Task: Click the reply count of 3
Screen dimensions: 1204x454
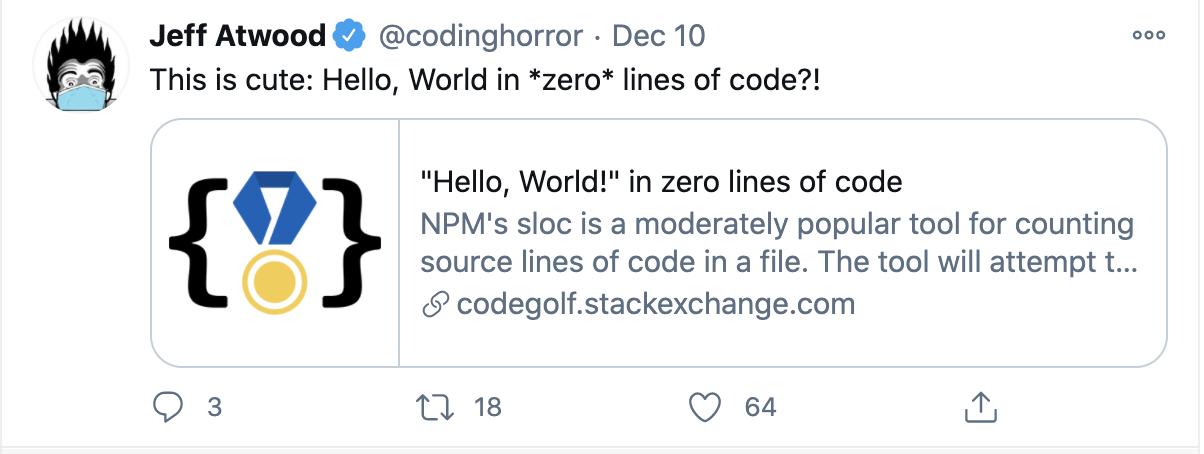Action: (x=213, y=407)
